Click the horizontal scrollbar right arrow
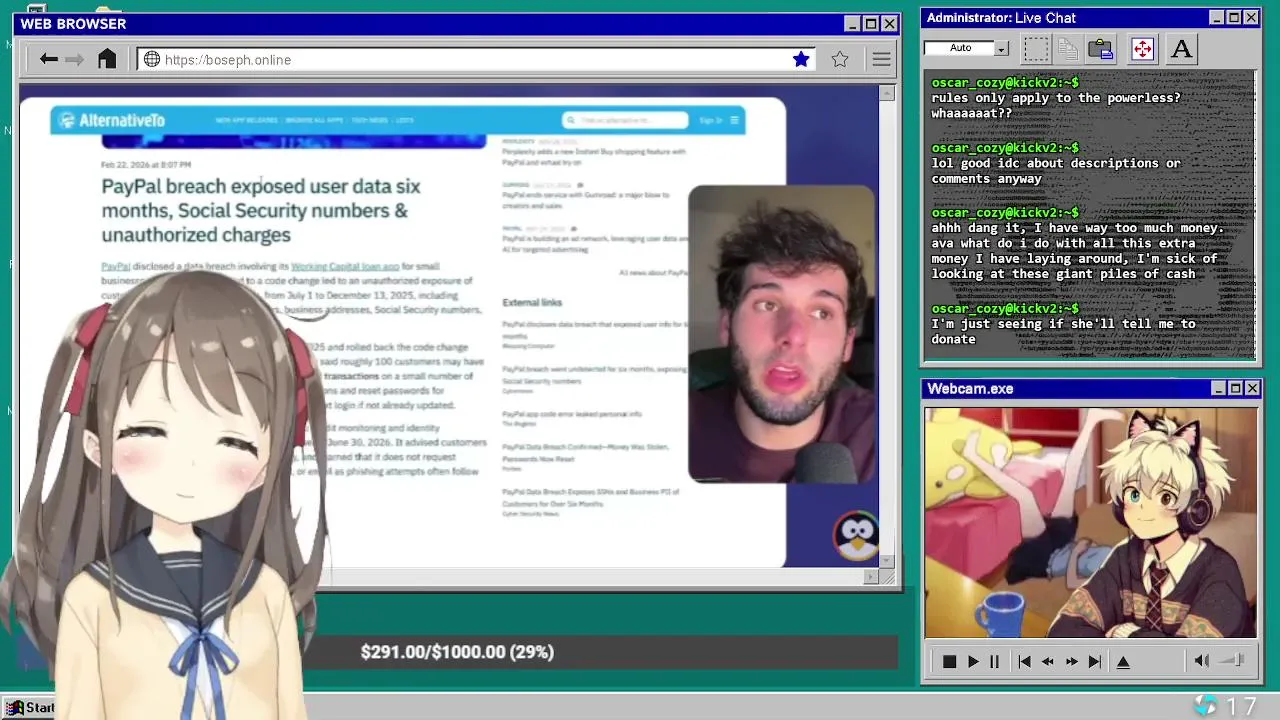1280x720 pixels. [871, 577]
